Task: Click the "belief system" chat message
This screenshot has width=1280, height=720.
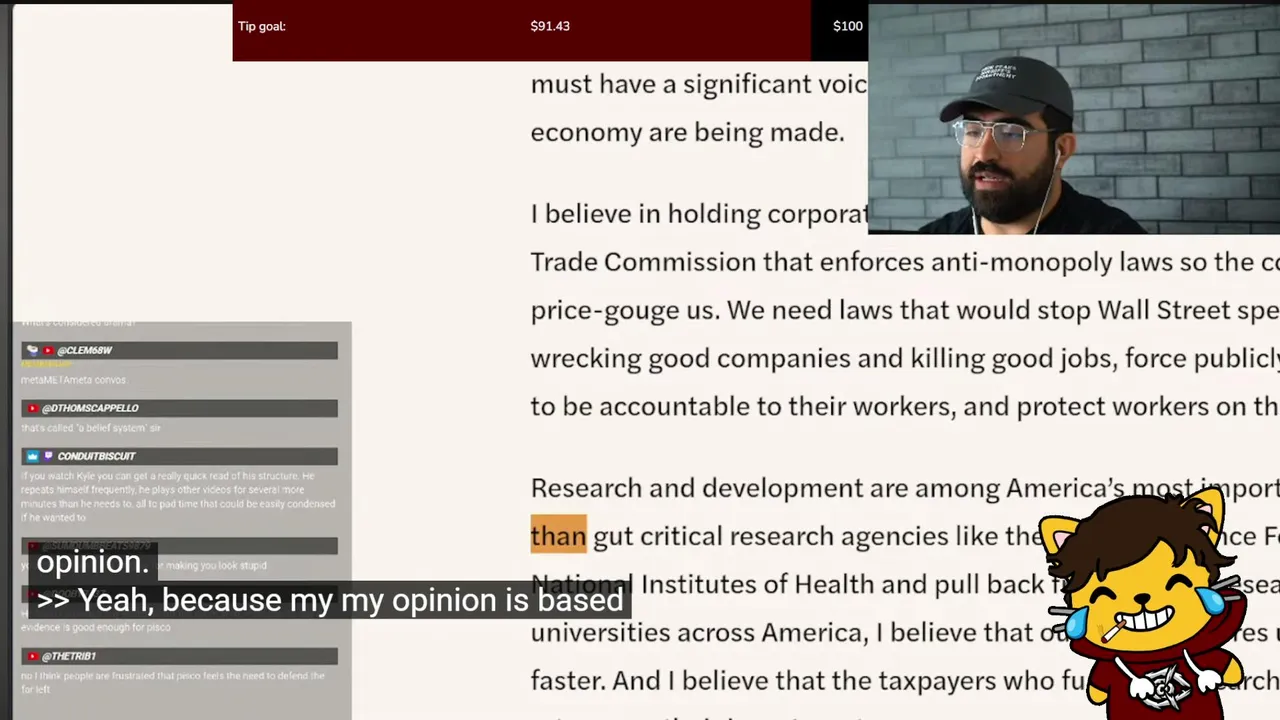Action: click(91, 428)
